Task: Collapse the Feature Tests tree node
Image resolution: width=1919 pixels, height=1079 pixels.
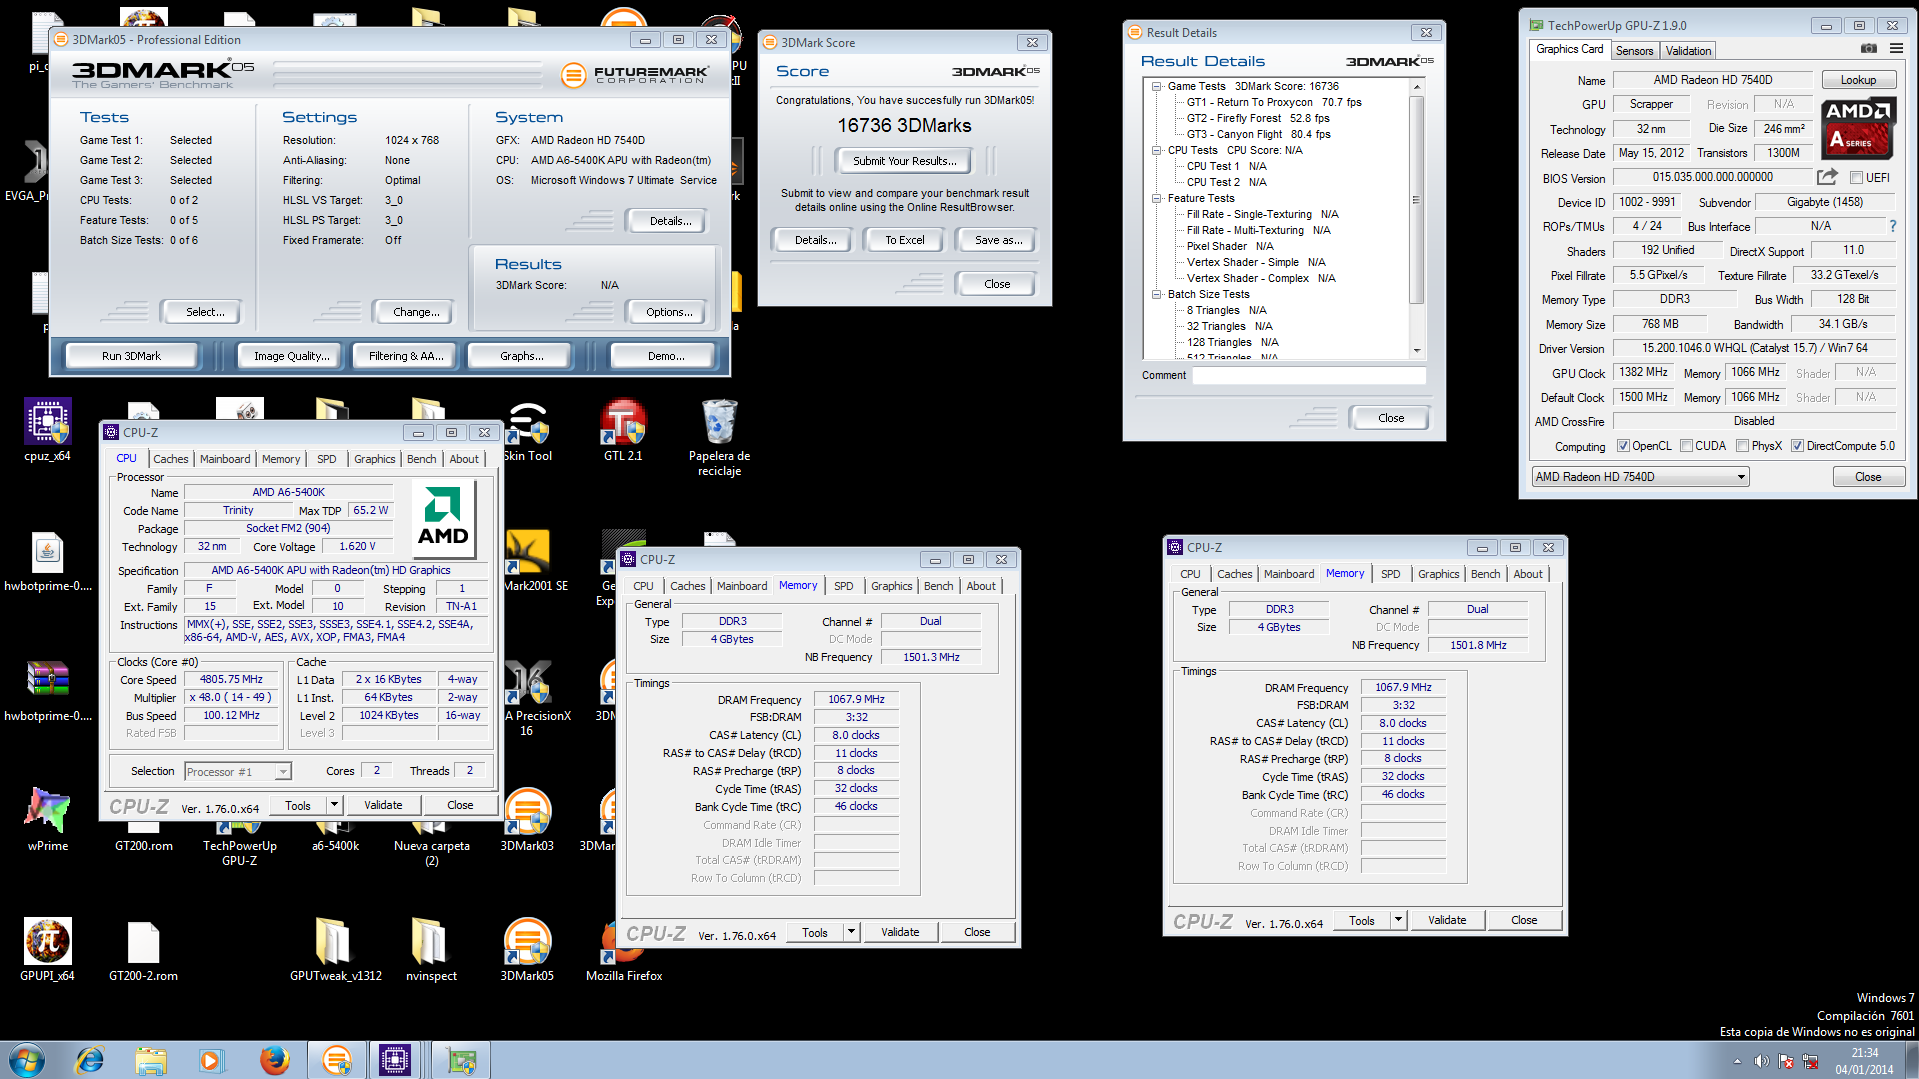Action: (1156, 198)
